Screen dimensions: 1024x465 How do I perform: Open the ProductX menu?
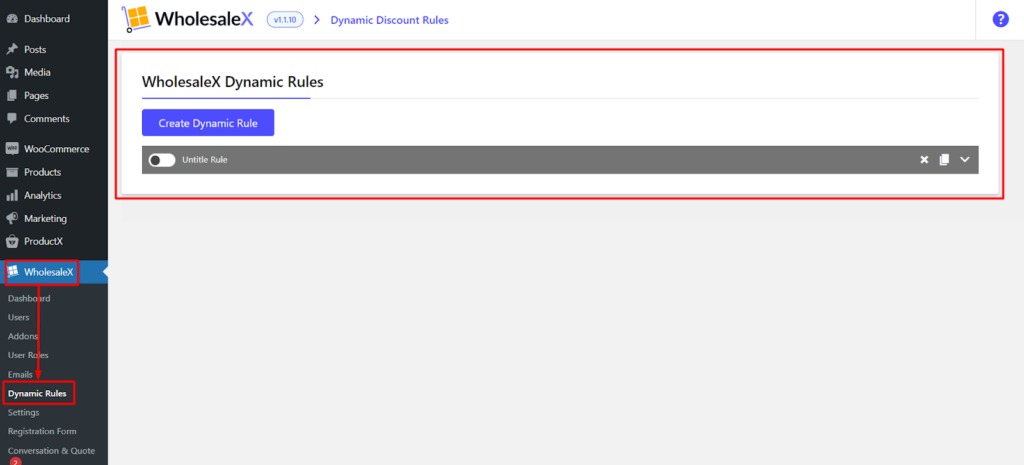coord(44,241)
